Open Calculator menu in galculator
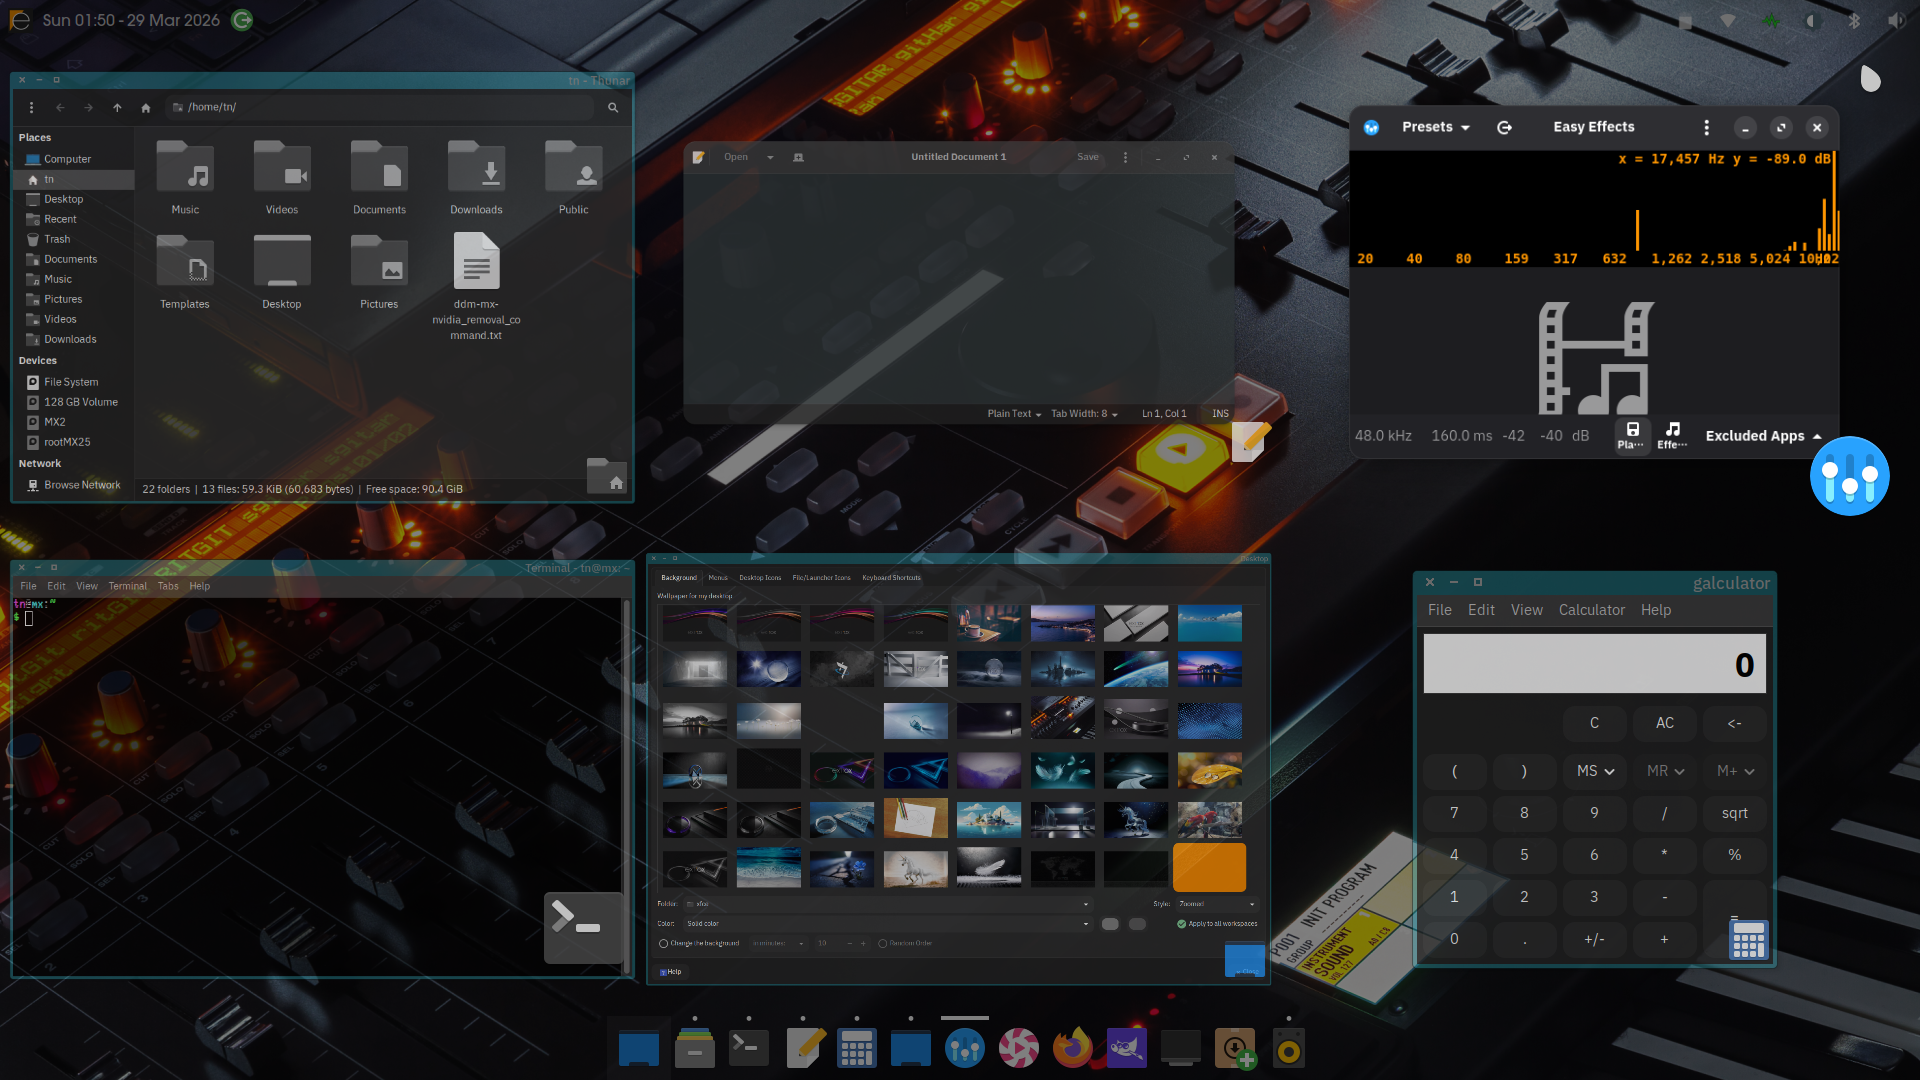This screenshot has height=1080, width=1920. click(1591, 610)
